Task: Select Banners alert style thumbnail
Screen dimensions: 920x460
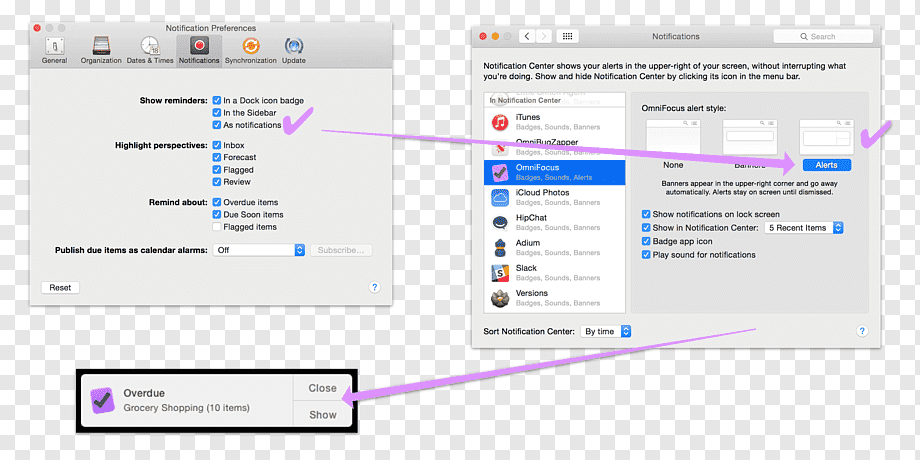Action: 750,137
